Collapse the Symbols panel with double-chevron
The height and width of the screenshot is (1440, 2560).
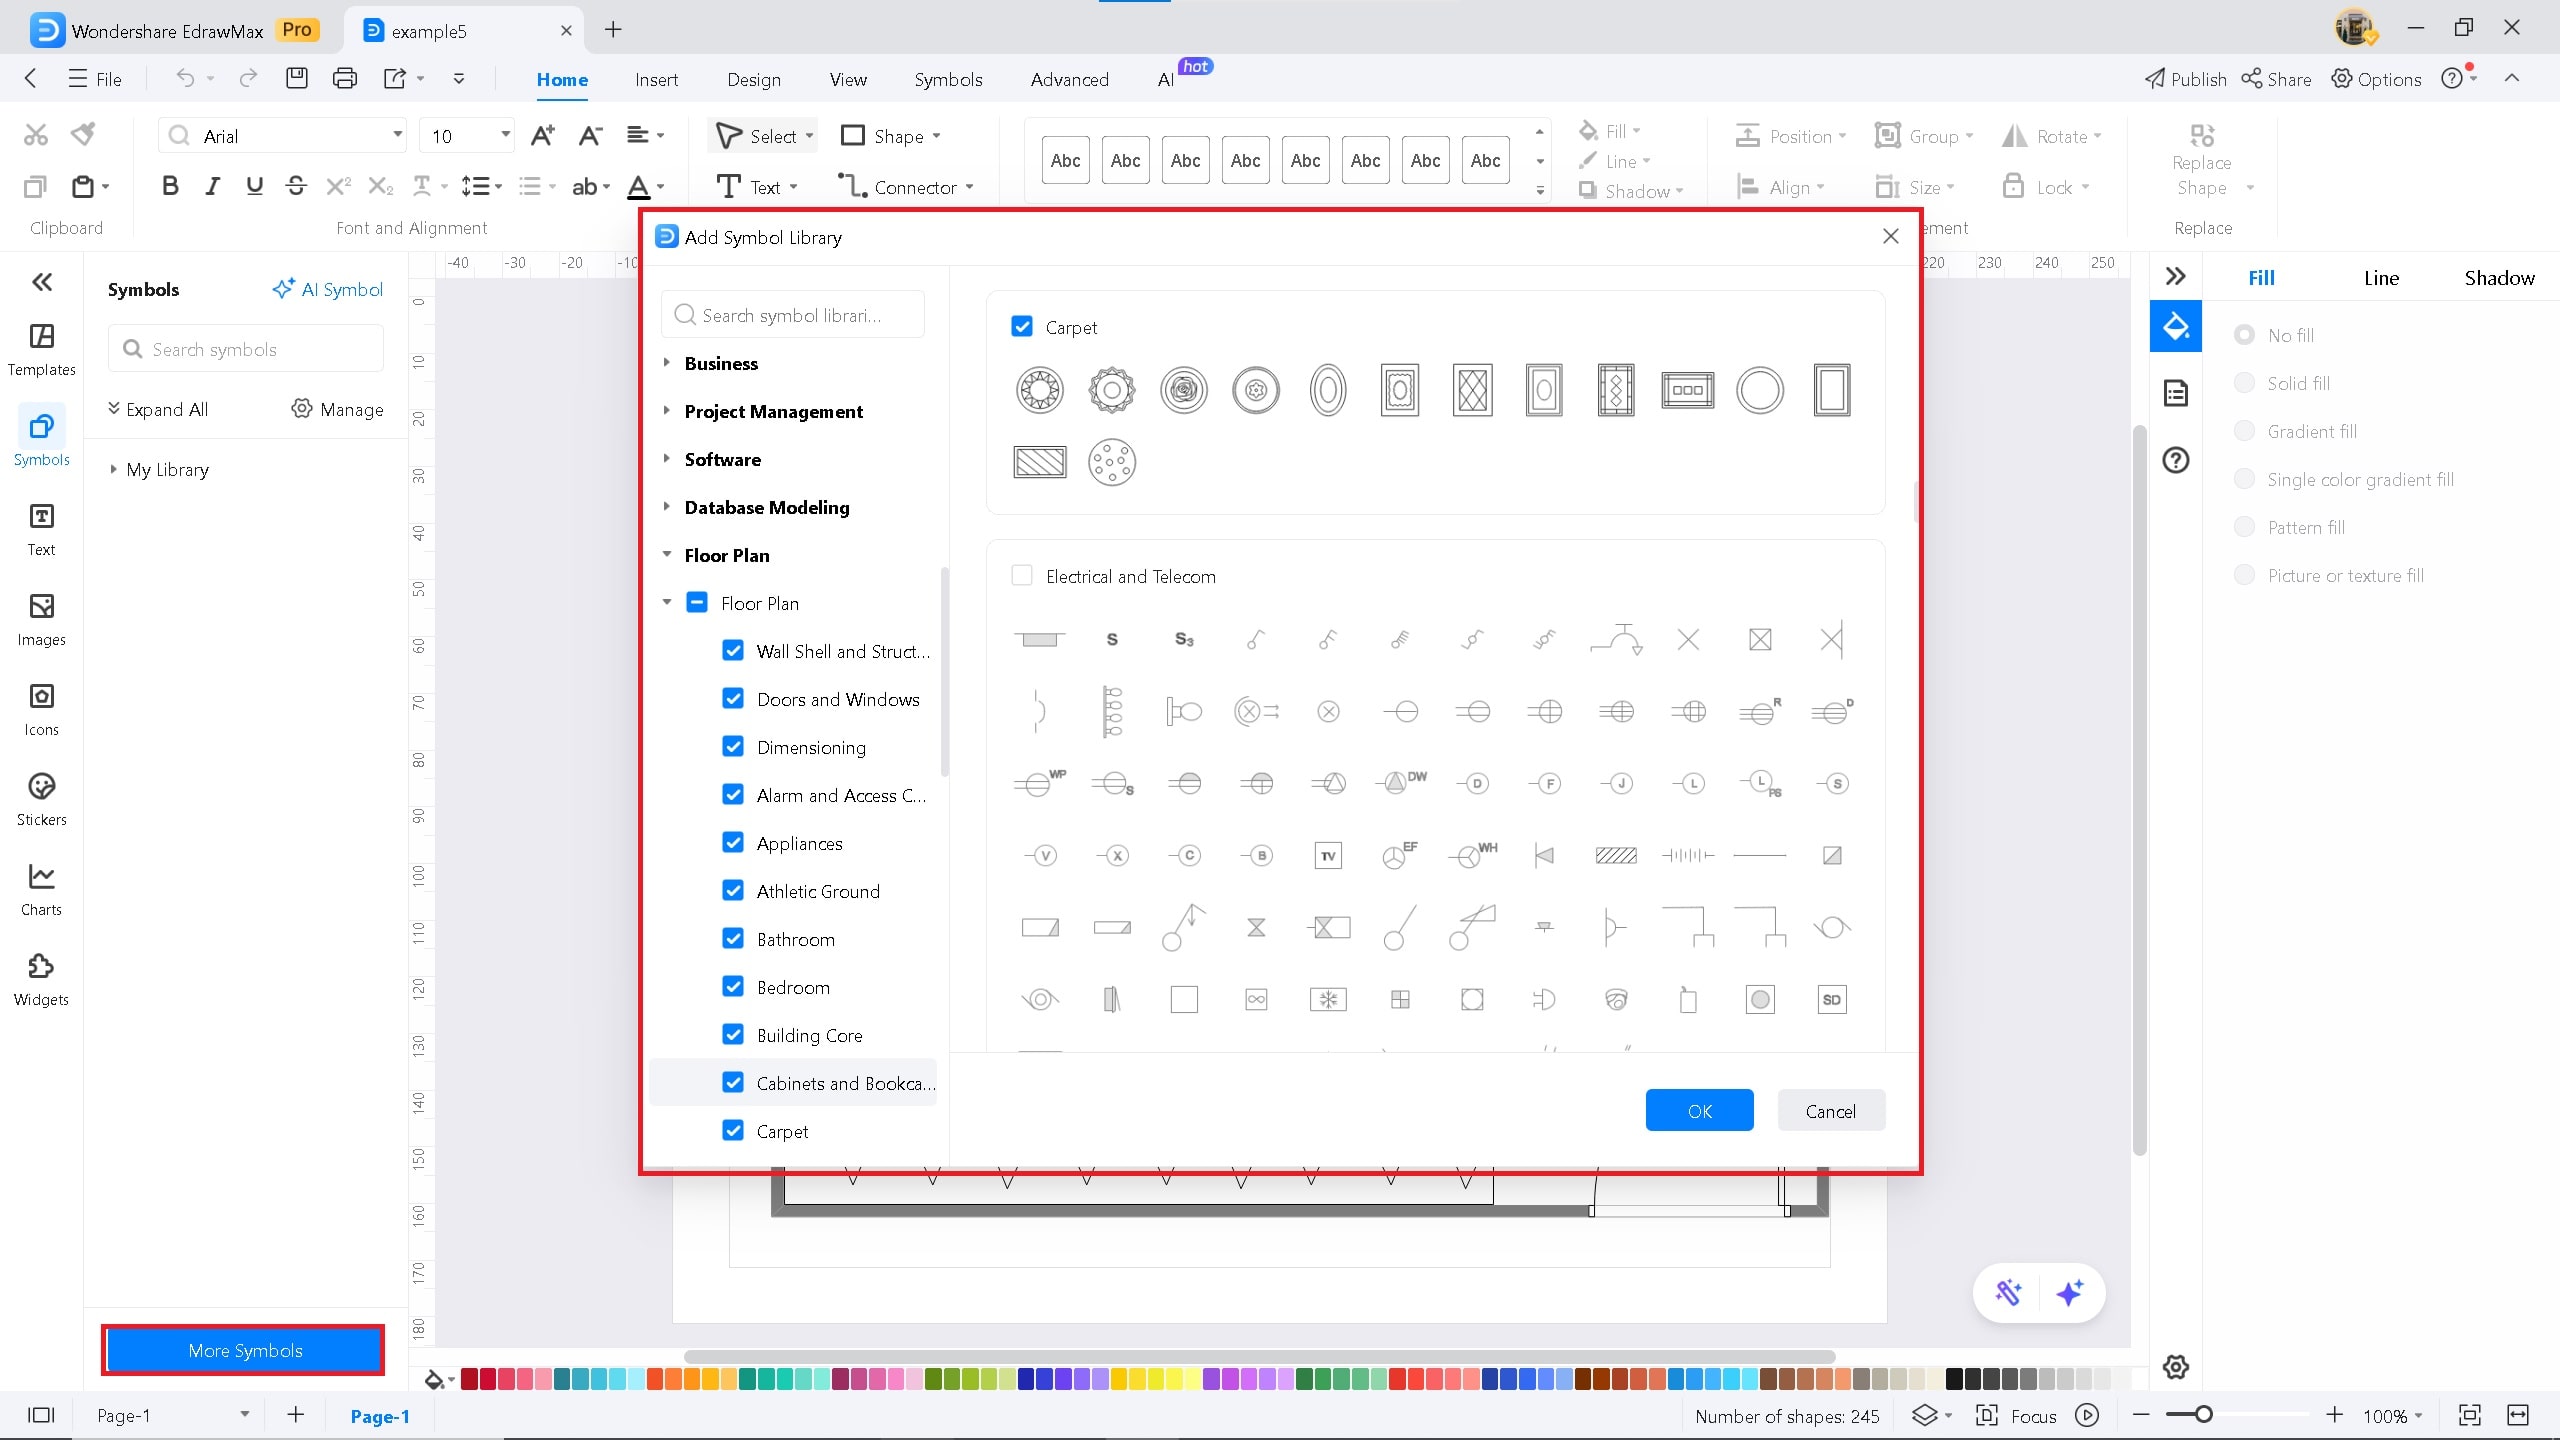click(x=42, y=282)
